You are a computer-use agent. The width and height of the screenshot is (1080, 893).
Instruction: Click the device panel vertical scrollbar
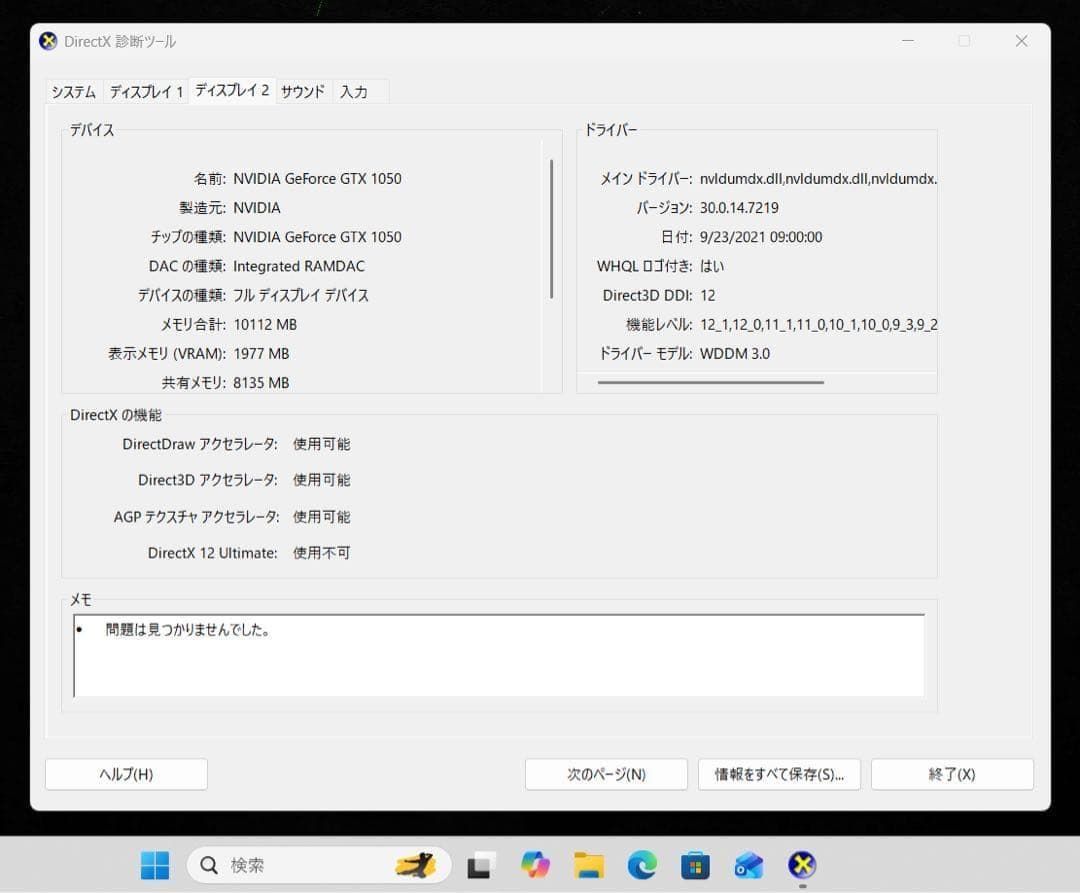[552, 228]
